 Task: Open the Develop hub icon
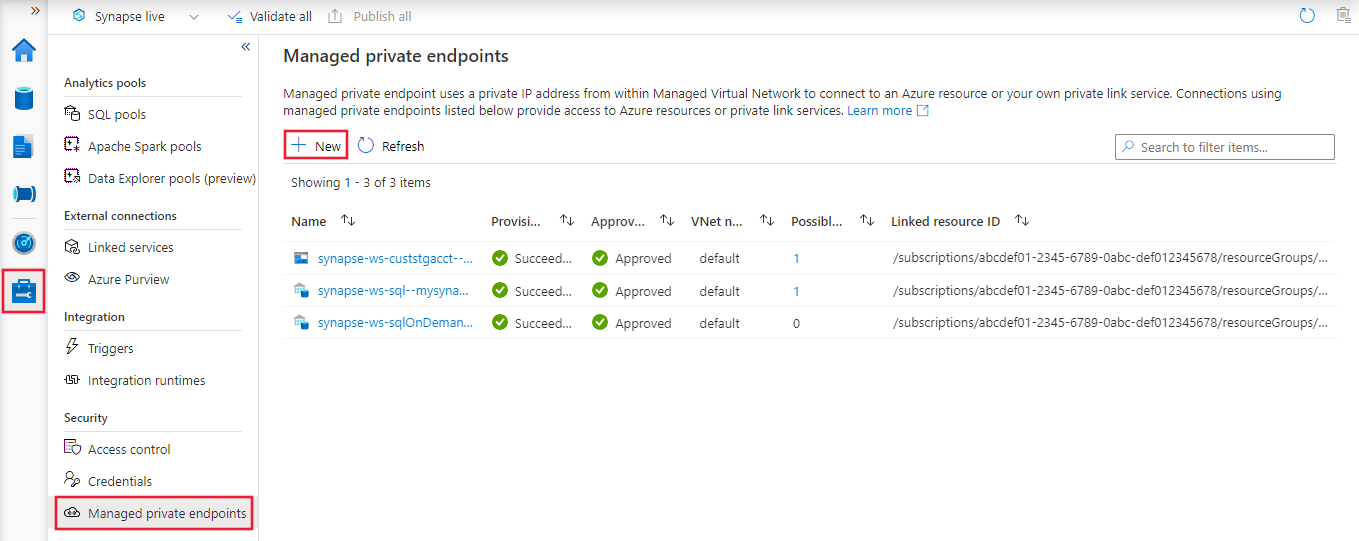(23, 147)
